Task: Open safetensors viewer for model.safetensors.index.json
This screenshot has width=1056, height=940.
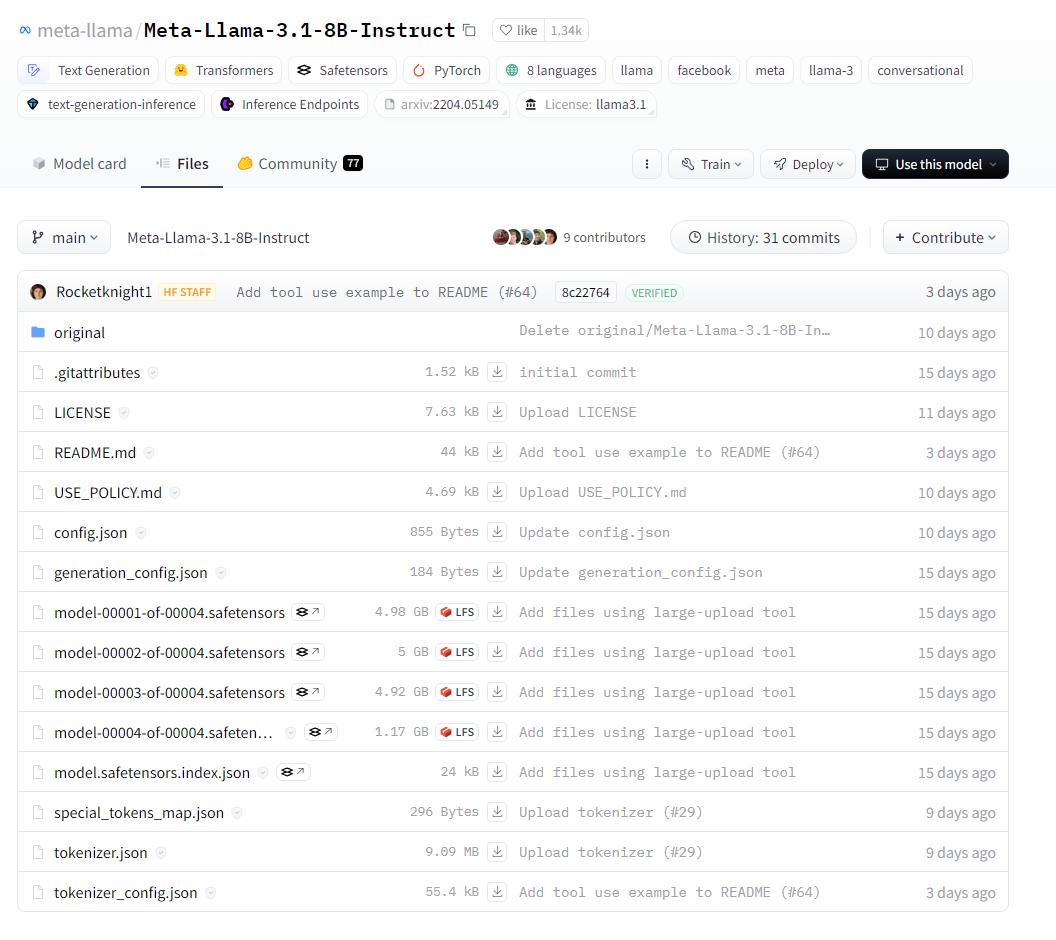Action: tap(294, 772)
